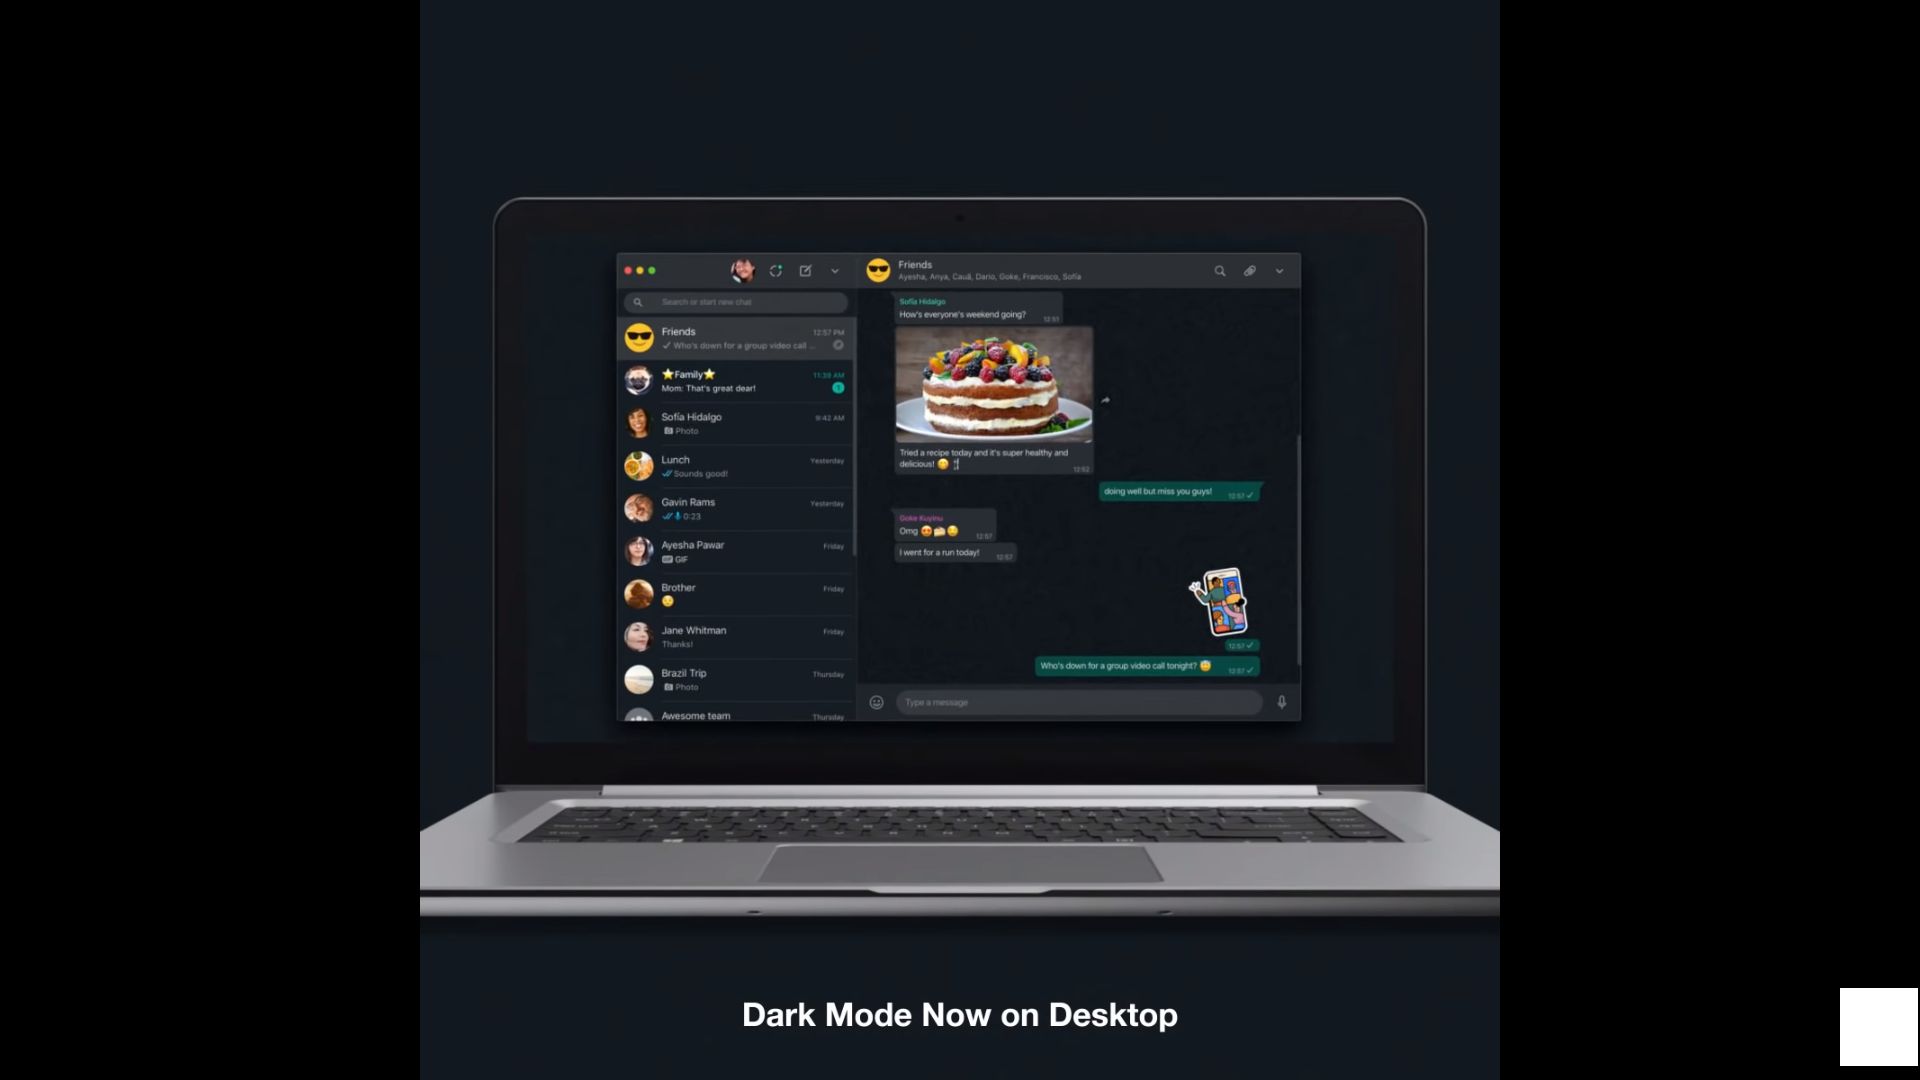The image size is (1920, 1080).
Task: Click the Awesome Team chat entry
Action: point(733,715)
